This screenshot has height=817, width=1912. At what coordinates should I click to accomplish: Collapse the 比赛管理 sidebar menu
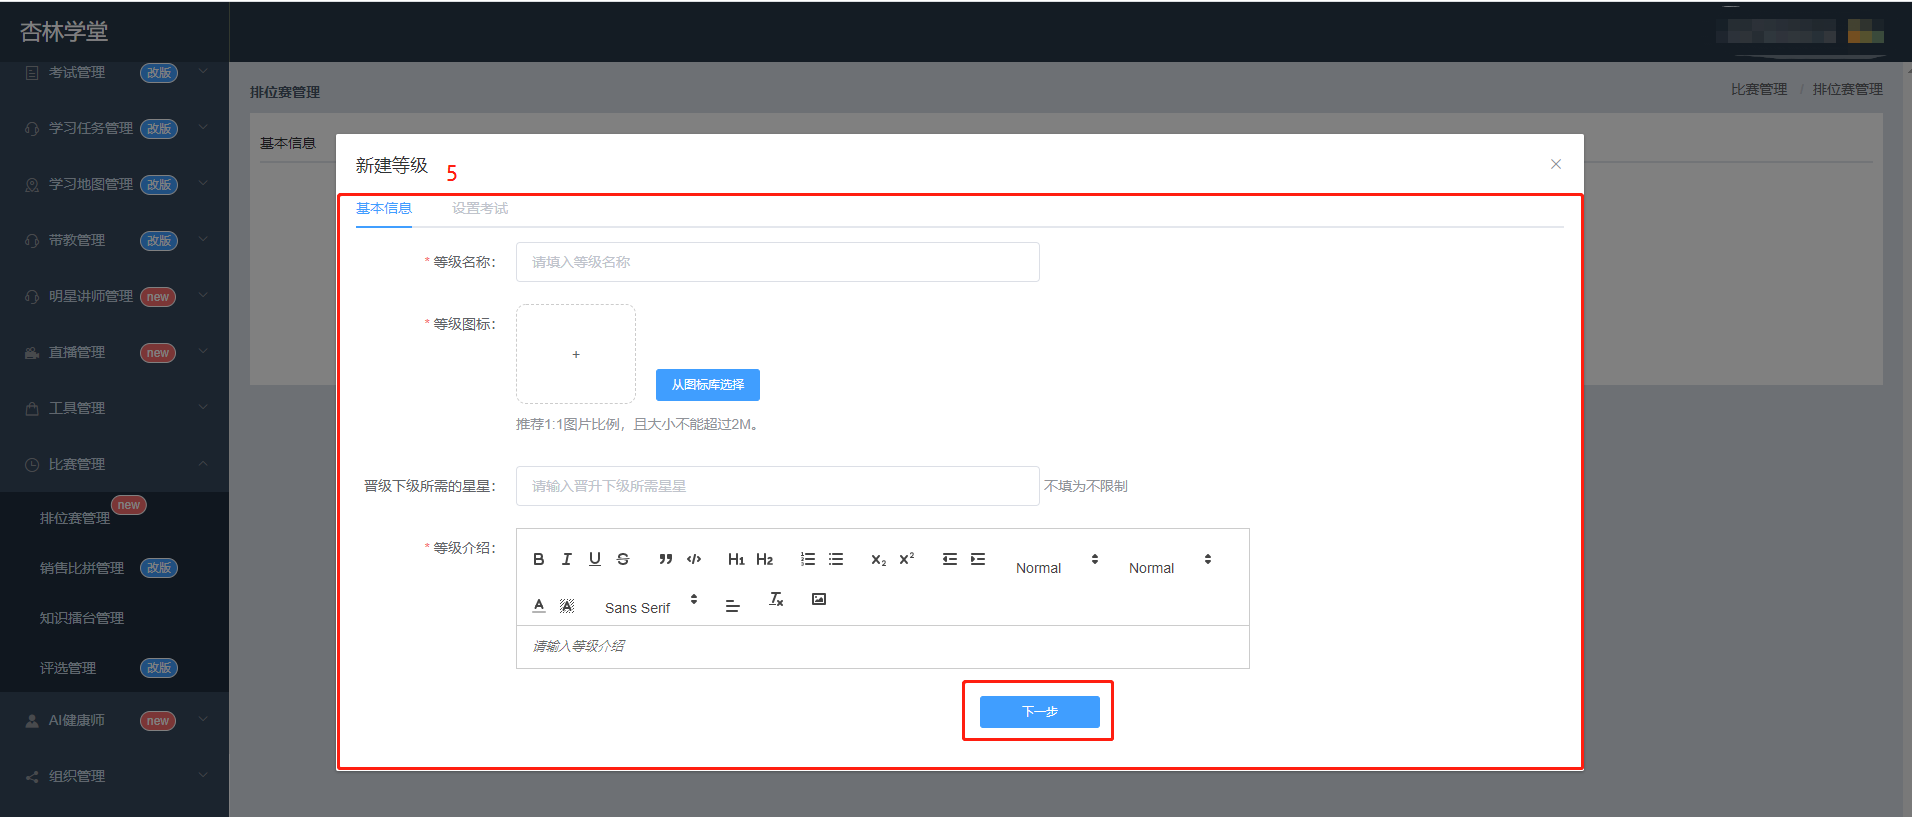click(x=115, y=464)
